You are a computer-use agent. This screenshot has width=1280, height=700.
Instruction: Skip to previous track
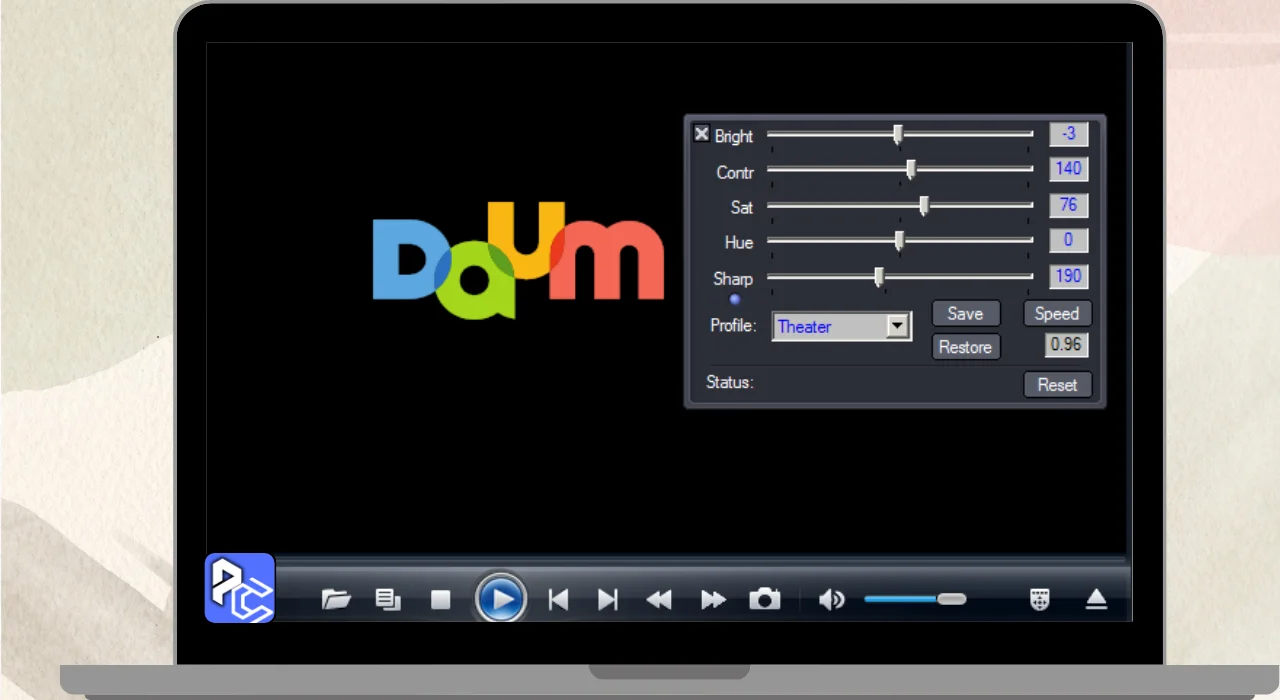[558, 599]
